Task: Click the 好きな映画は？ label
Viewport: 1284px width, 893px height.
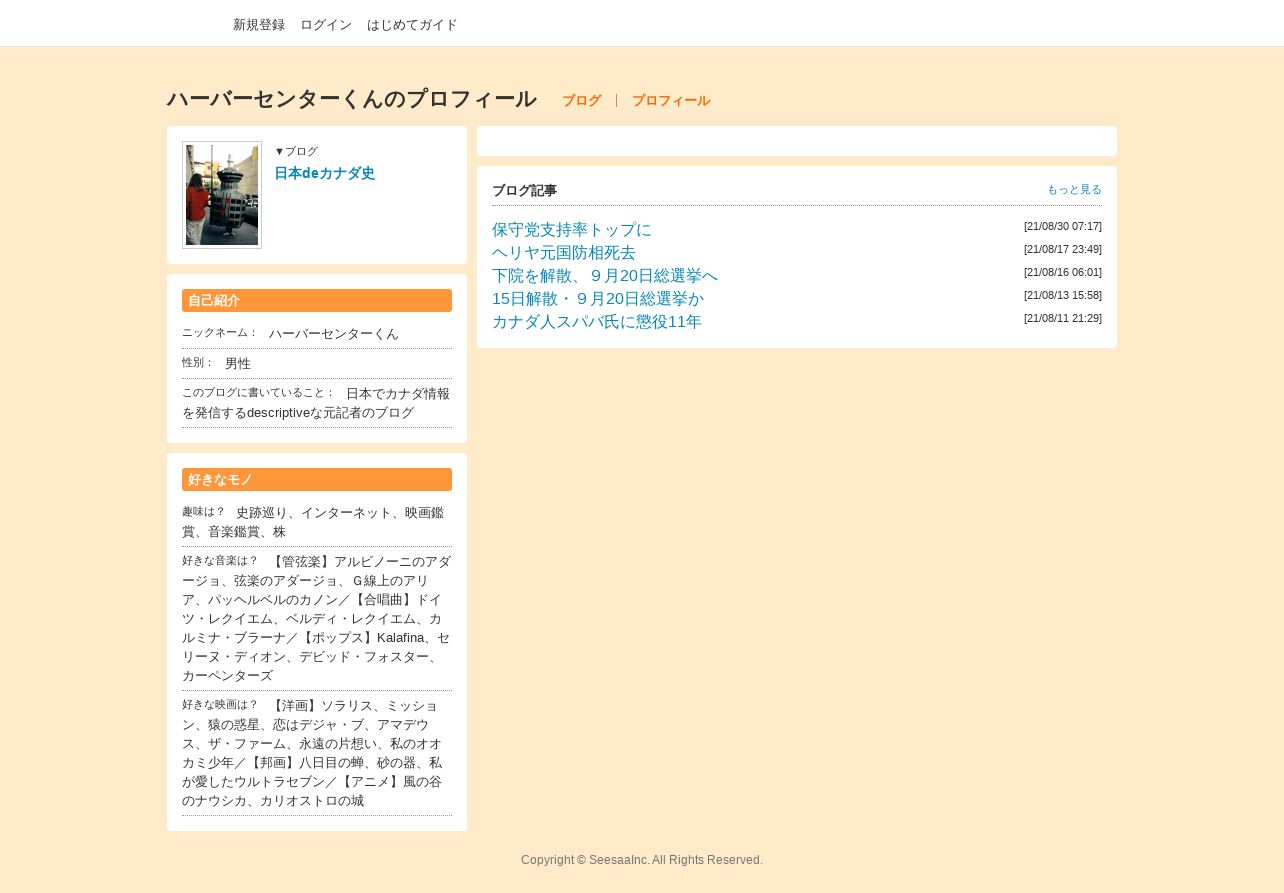Action: pyautogui.click(x=220, y=705)
